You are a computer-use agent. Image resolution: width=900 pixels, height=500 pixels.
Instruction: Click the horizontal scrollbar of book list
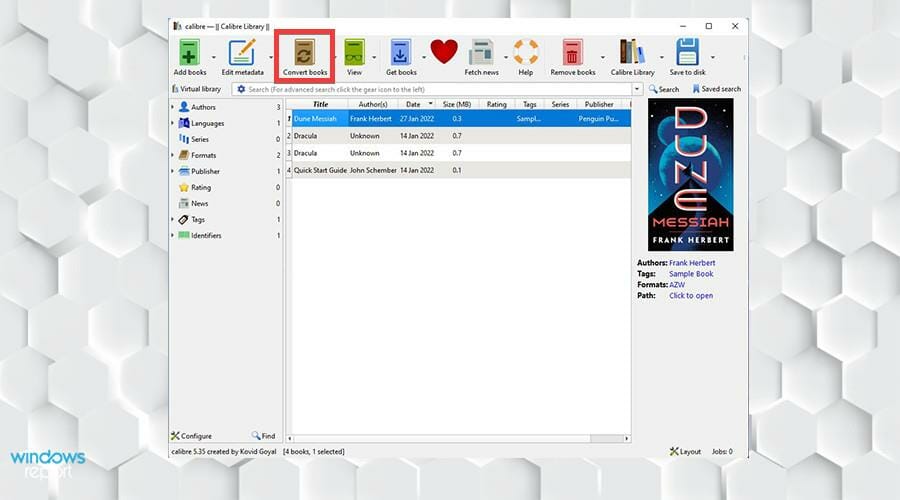click(x=458, y=439)
